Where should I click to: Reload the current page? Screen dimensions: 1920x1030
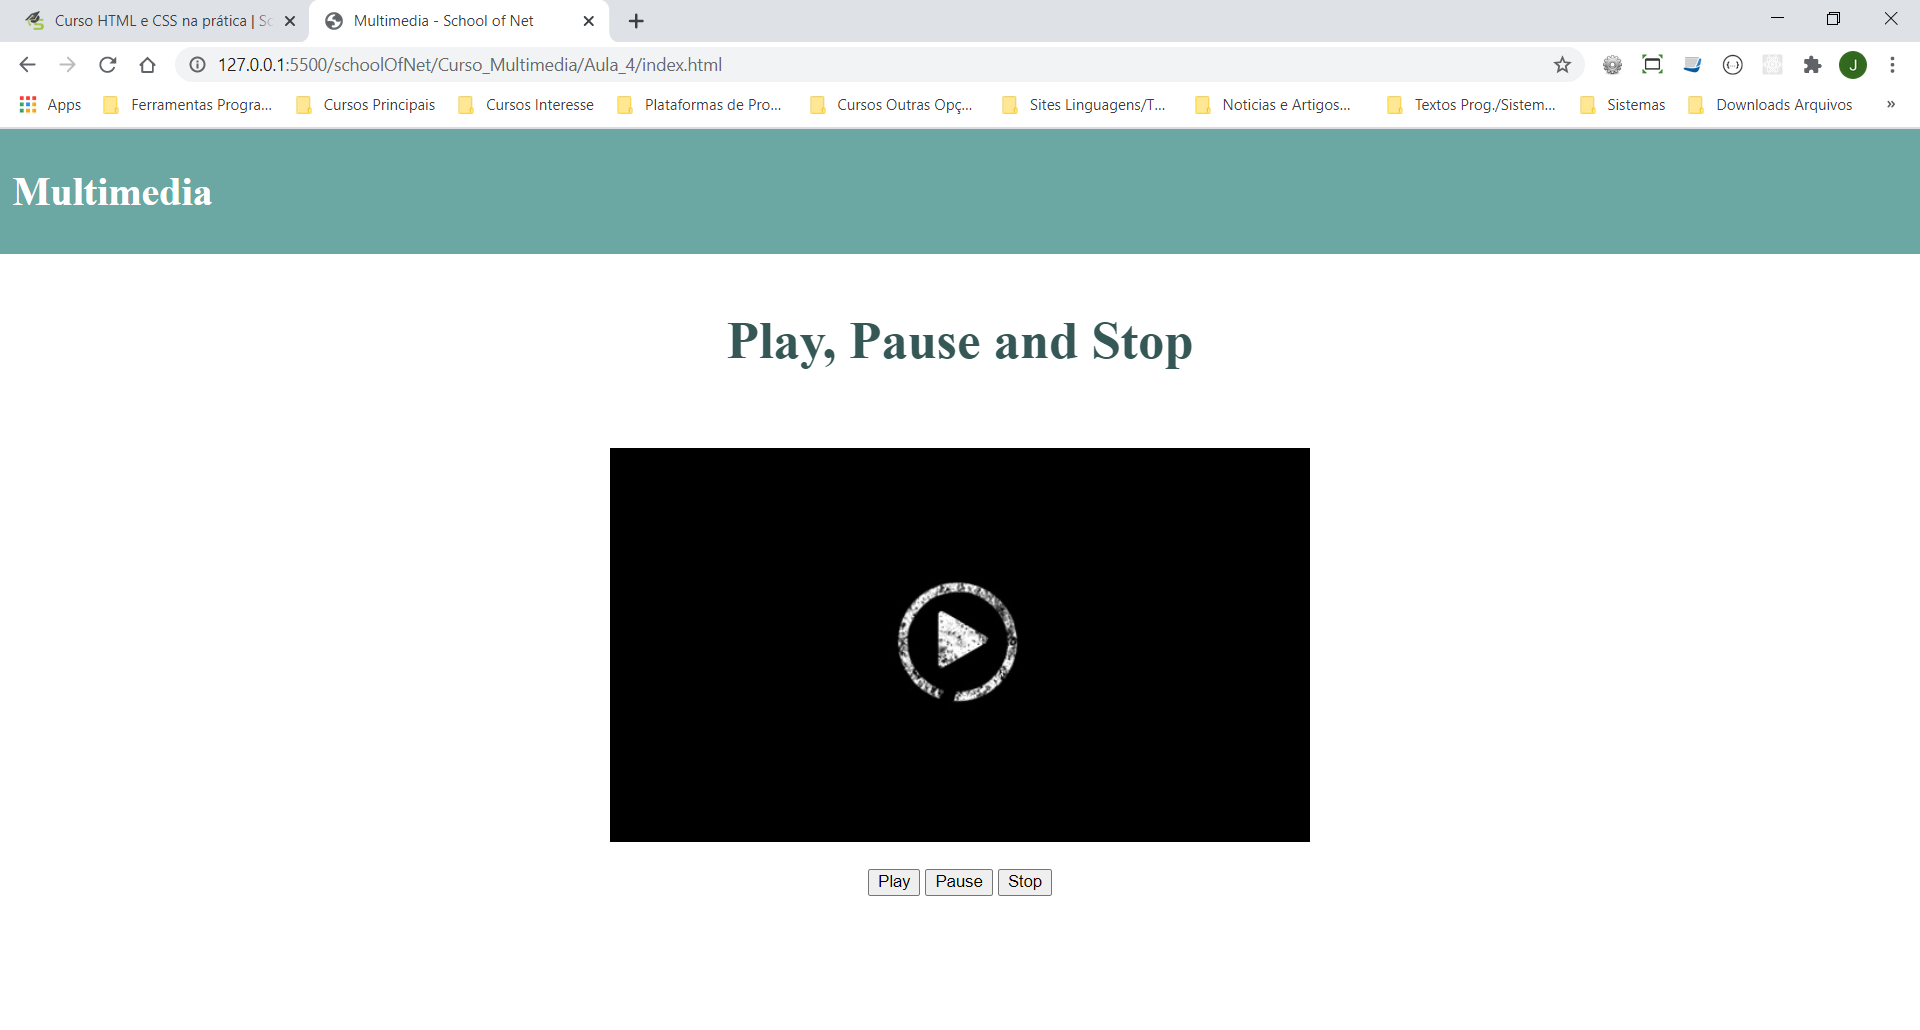click(x=108, y=65)
